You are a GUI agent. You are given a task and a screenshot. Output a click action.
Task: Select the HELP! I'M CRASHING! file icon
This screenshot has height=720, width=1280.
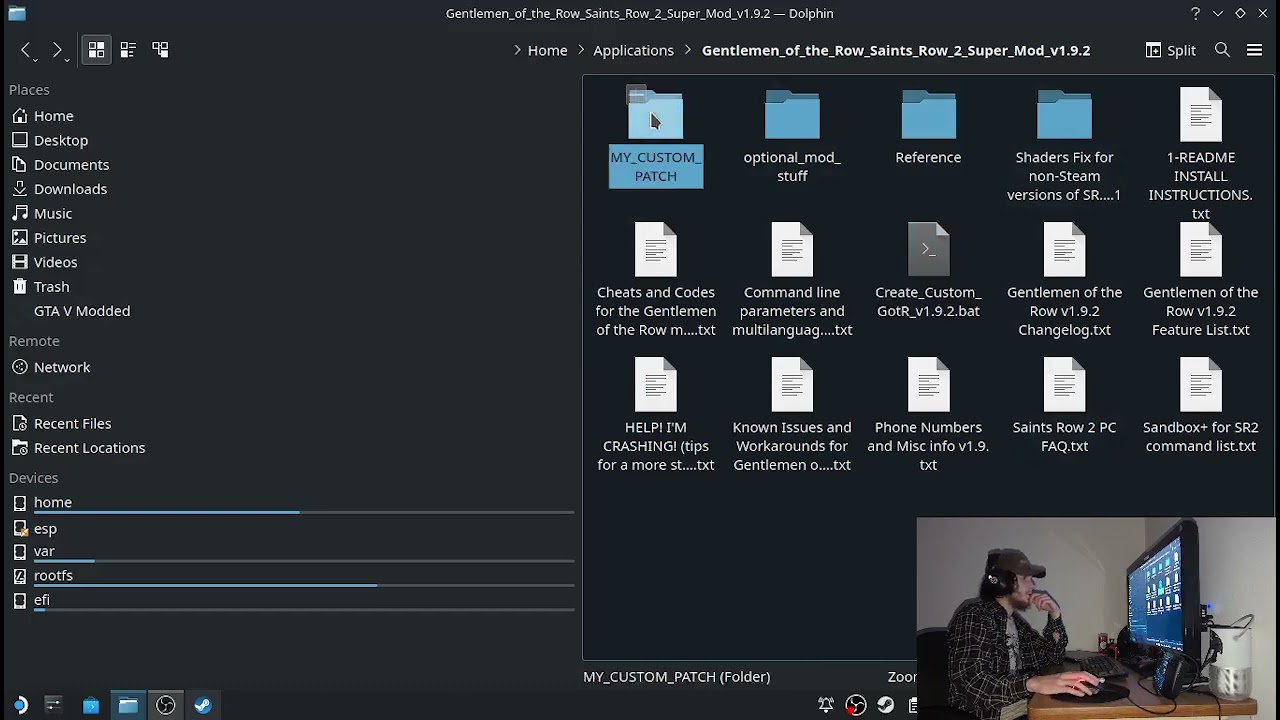656,384
